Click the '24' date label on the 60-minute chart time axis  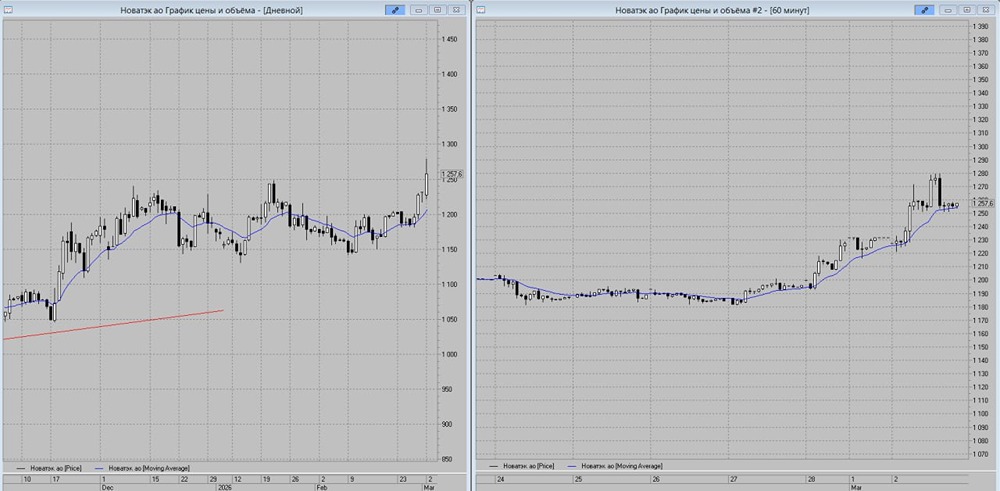pos(500,478)
